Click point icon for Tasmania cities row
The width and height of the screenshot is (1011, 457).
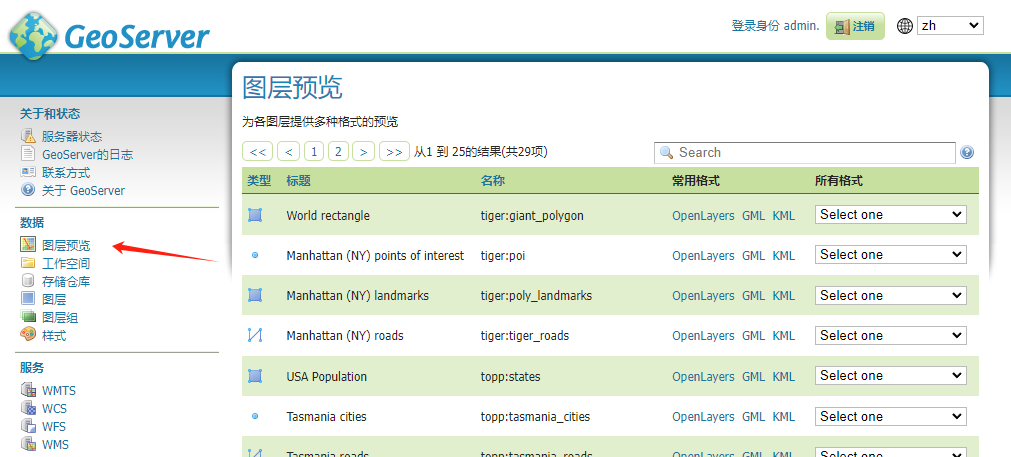click(x=255, y=416)
